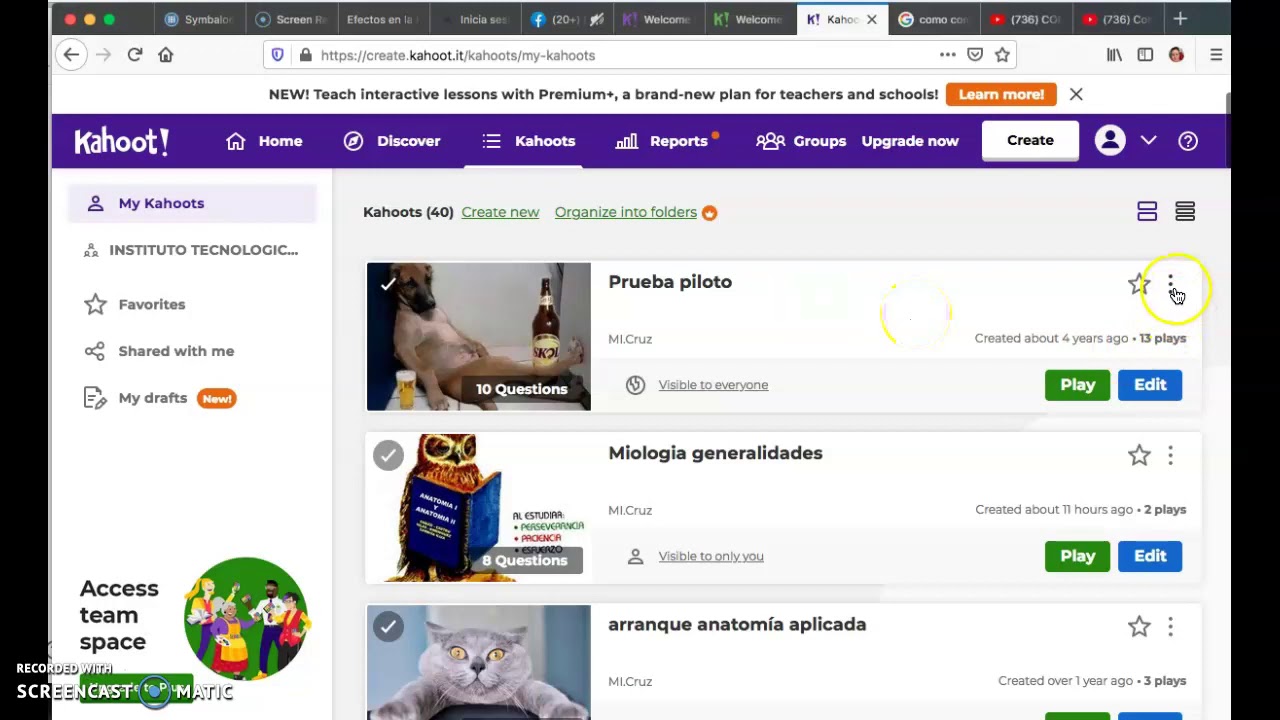Click the Create button
This screenshot has width=1280, height=720.
[1030, 140]
